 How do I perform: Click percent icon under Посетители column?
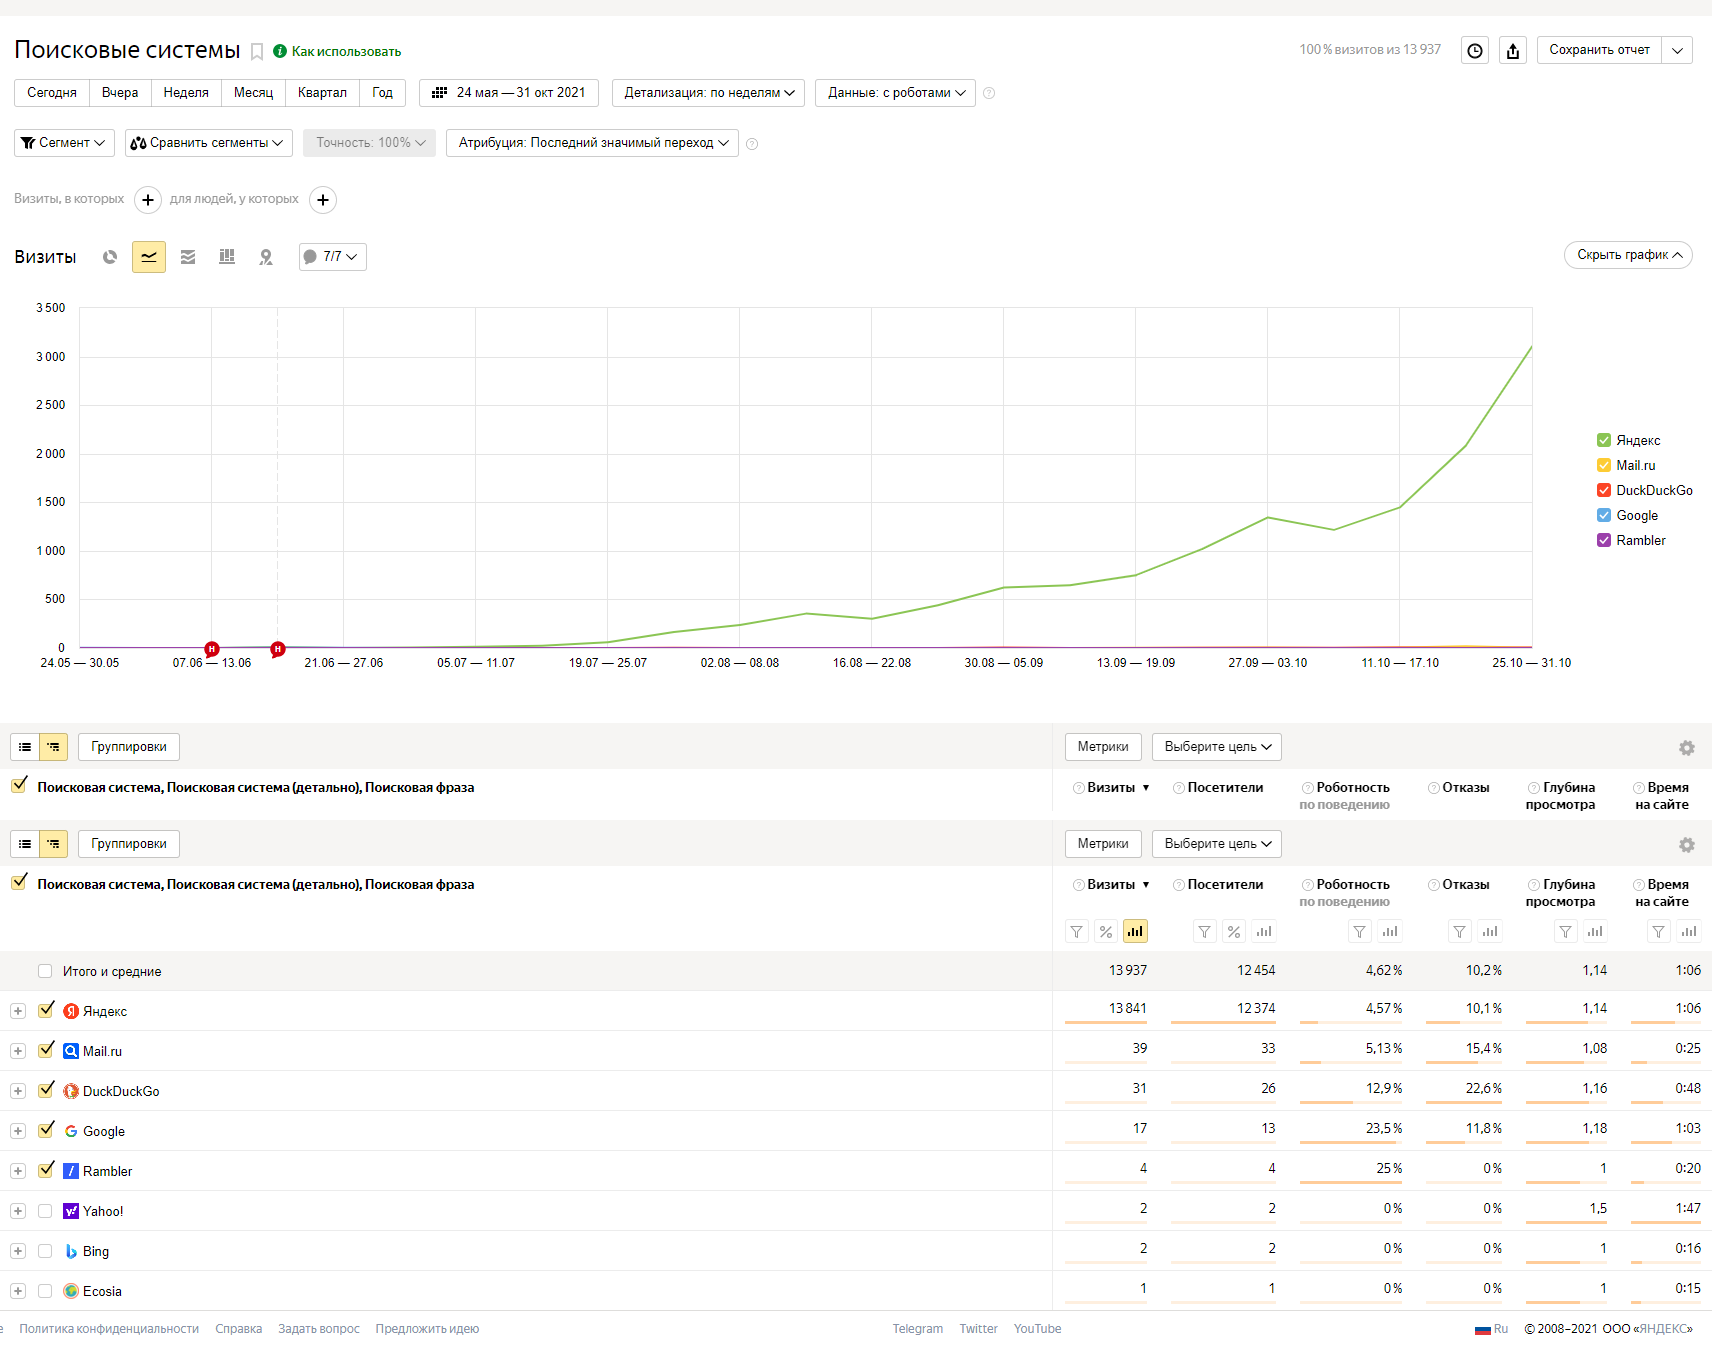click(x=1234, y=931)
